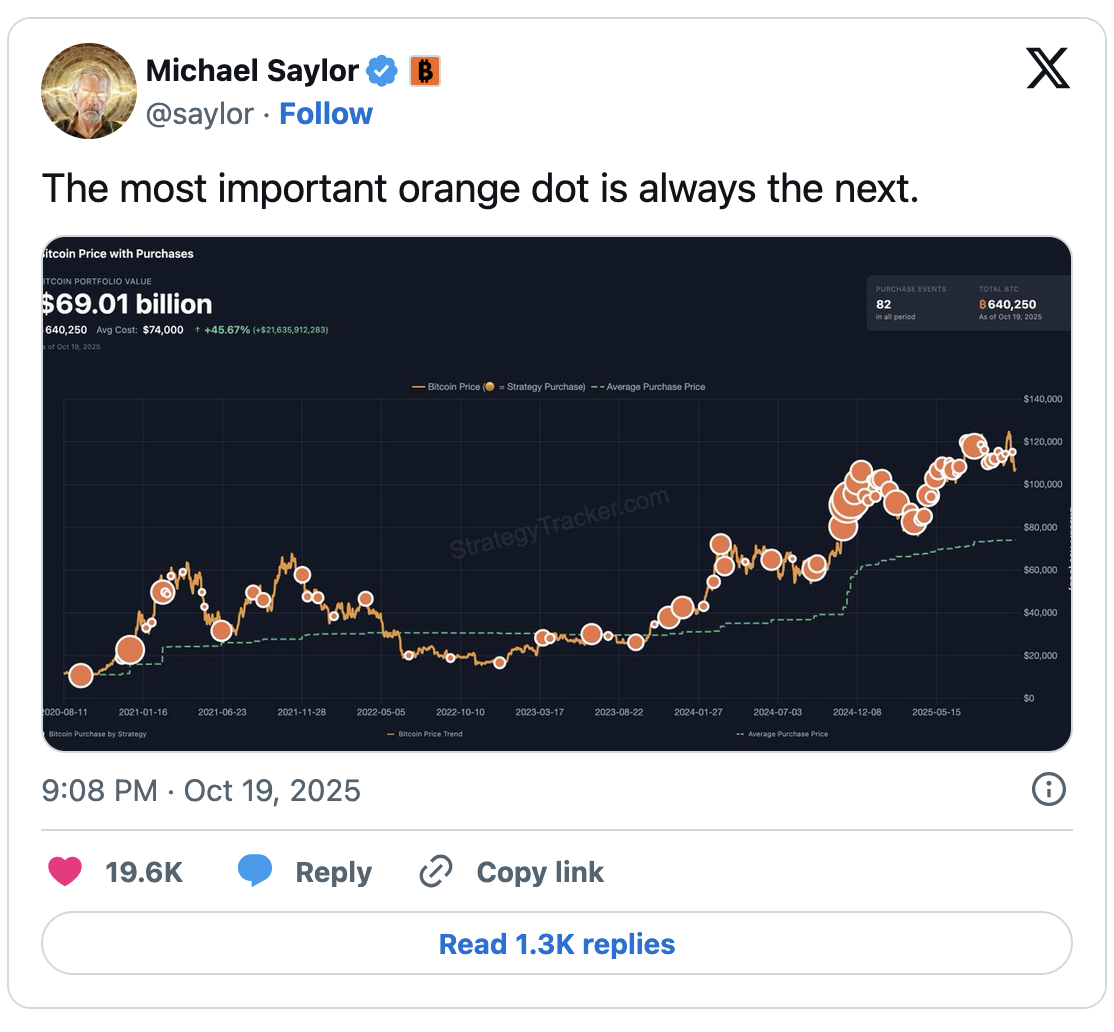Open the tweet info circle icon
The image size is (1114, 1032).
(x=1048, y=790)
